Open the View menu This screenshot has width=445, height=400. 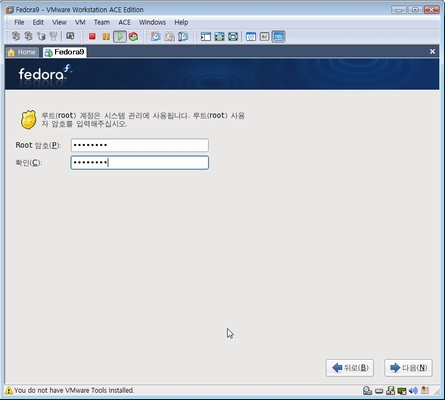point(59,22)
